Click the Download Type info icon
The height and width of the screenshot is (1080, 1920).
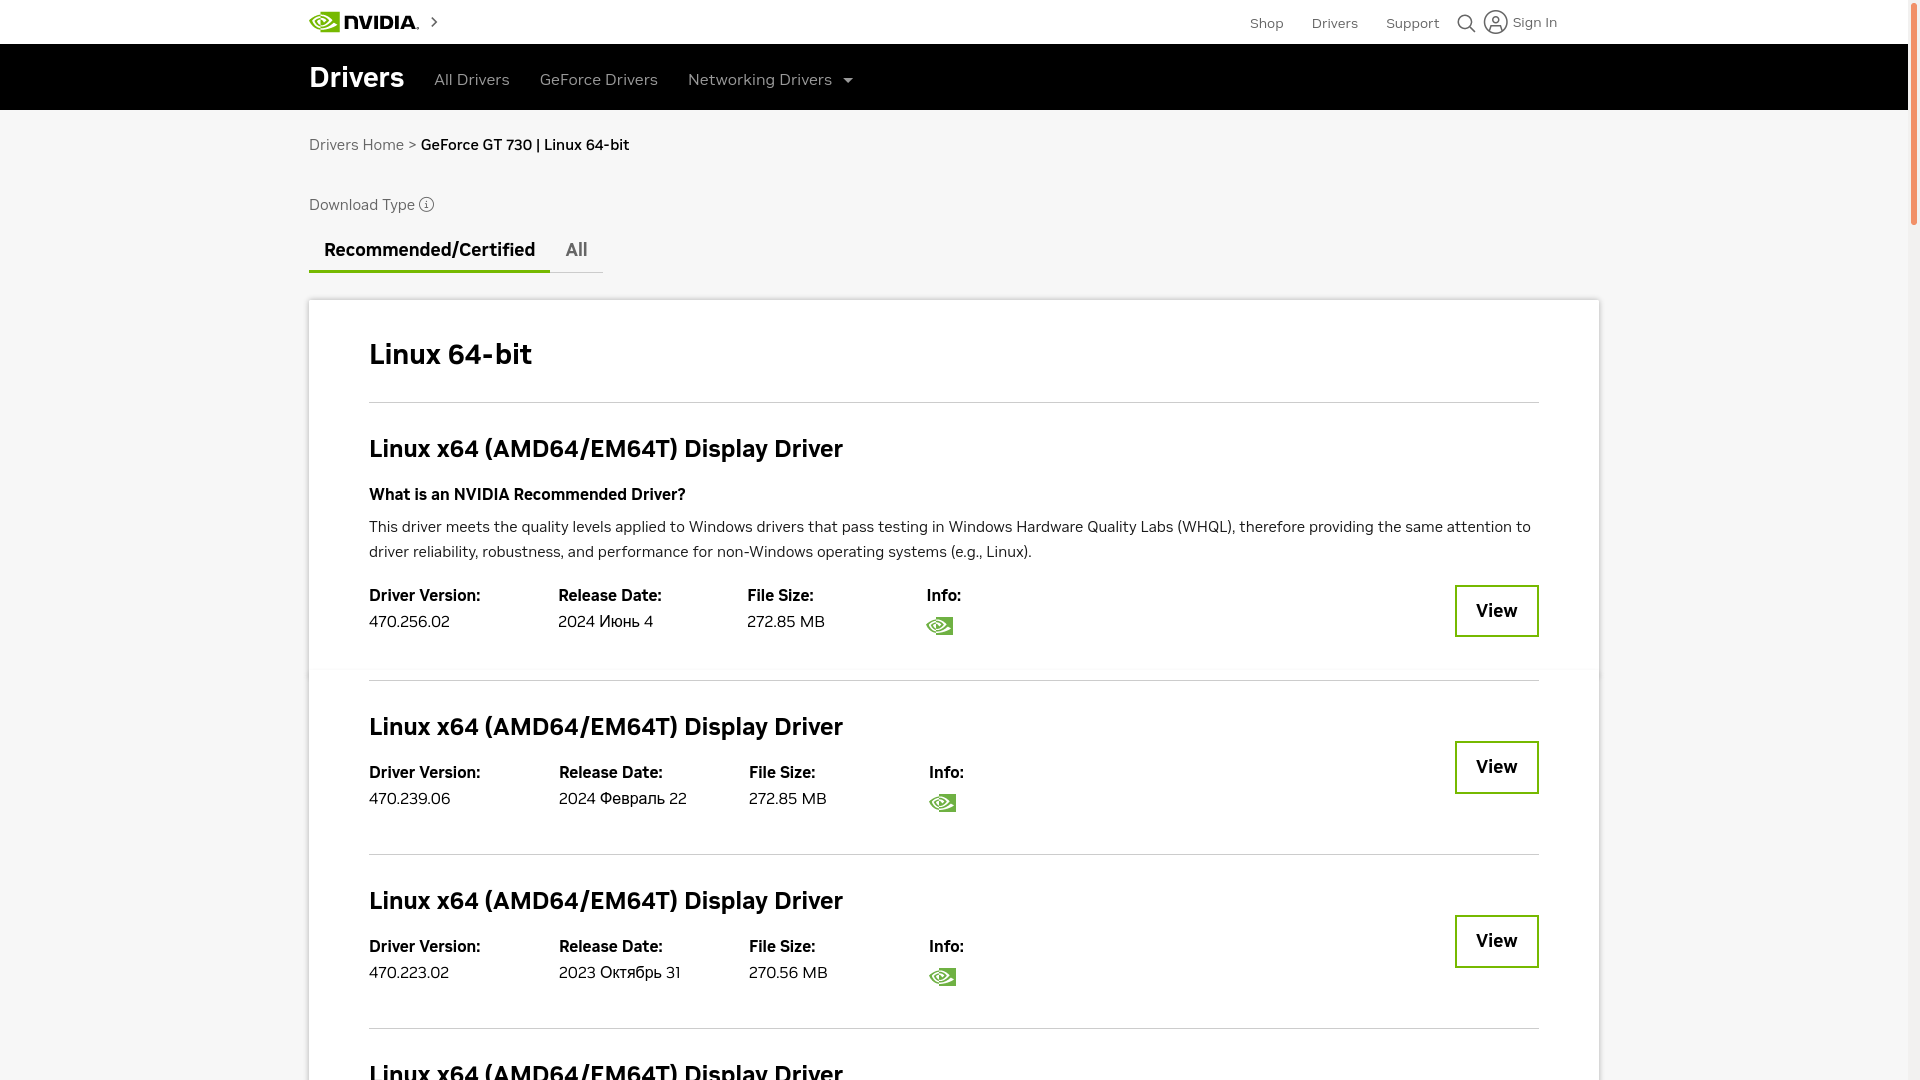pos(427,205)
